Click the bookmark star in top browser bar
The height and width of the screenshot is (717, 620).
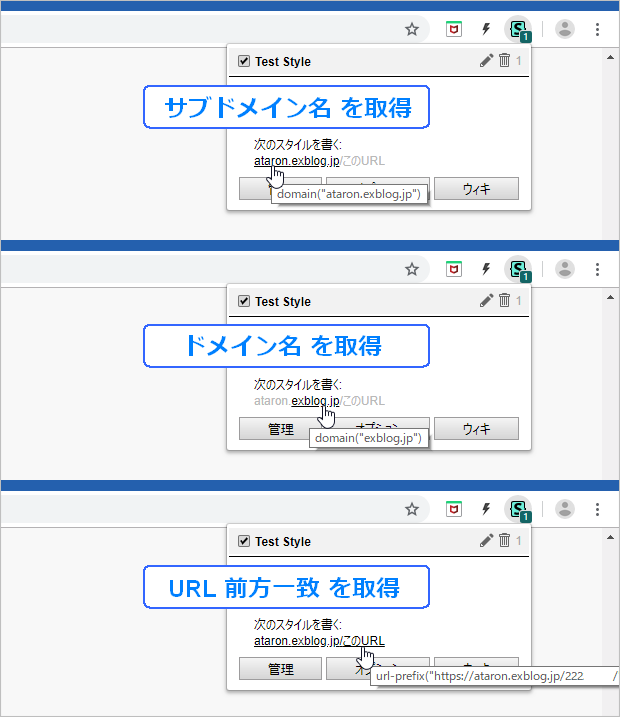click(412, 29)
